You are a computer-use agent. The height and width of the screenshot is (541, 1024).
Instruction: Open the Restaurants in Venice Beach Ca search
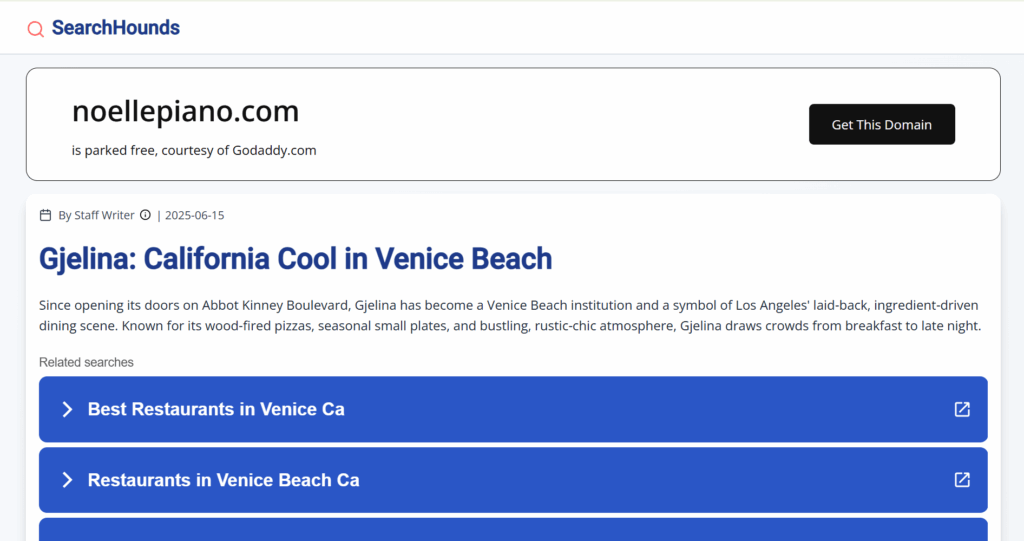pos(513,480)
